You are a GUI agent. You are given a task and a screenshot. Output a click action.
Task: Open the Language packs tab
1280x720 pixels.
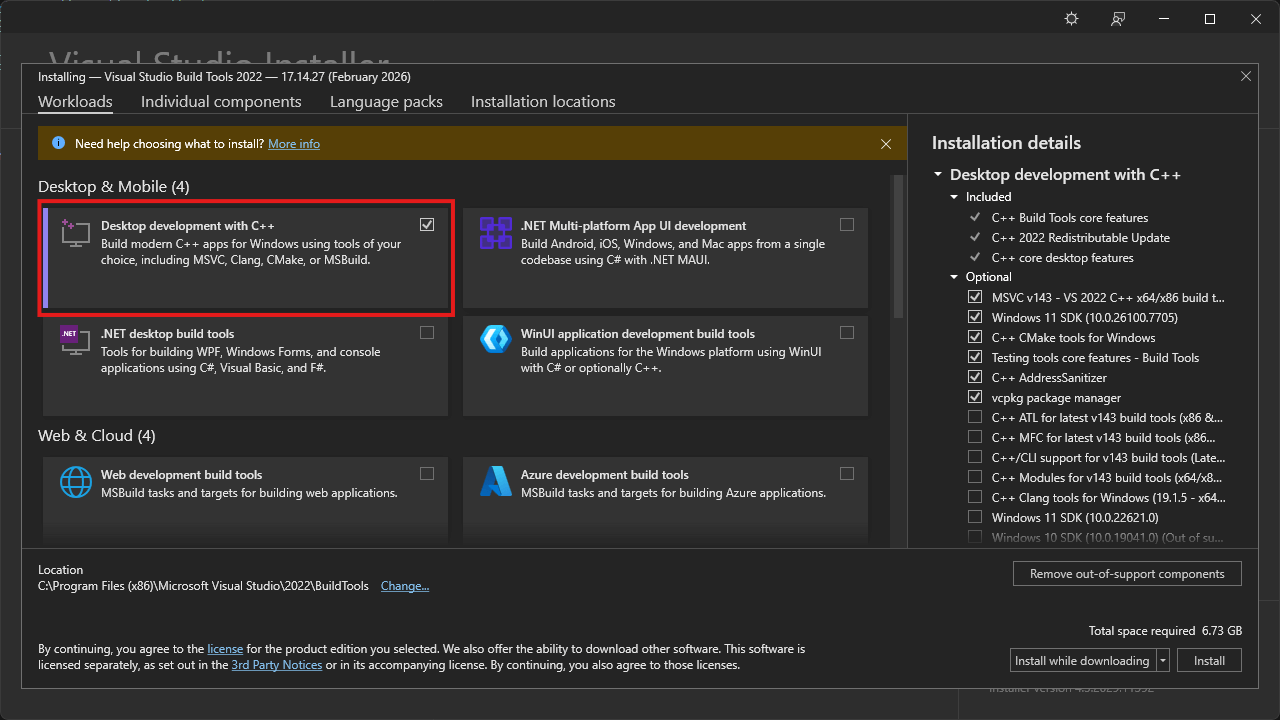[386, 102]
